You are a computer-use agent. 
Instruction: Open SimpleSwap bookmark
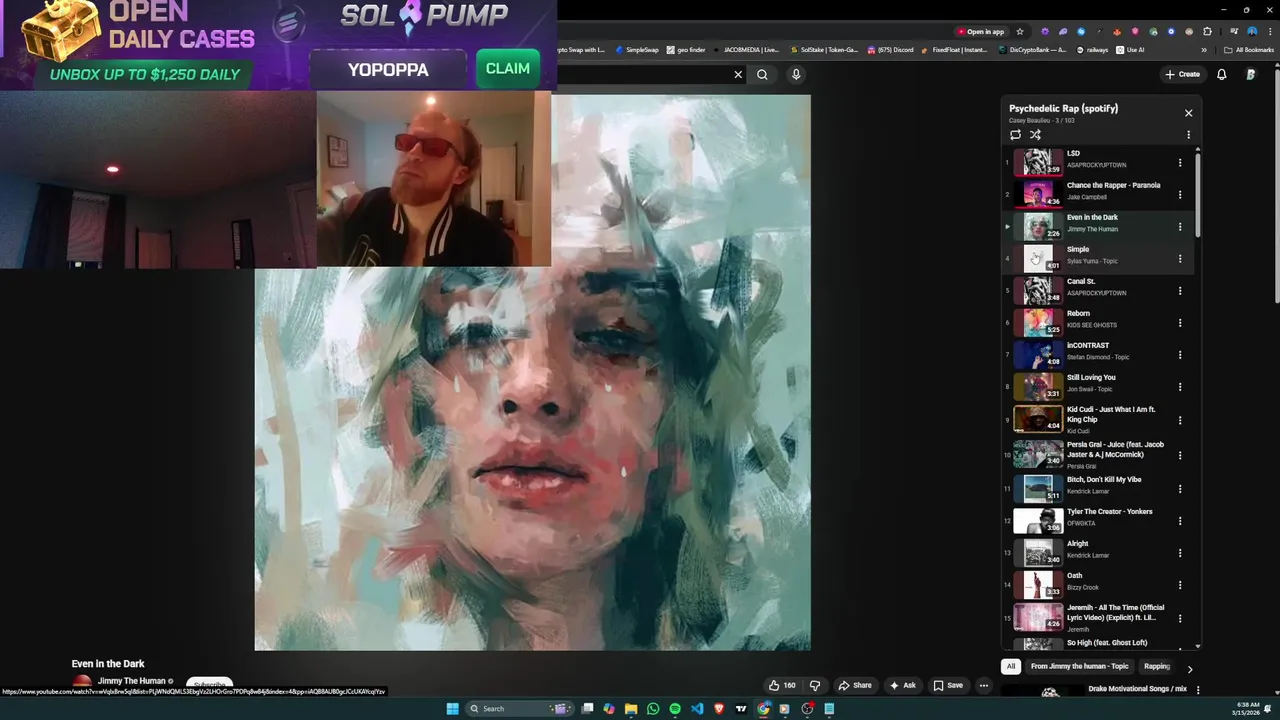637,49
